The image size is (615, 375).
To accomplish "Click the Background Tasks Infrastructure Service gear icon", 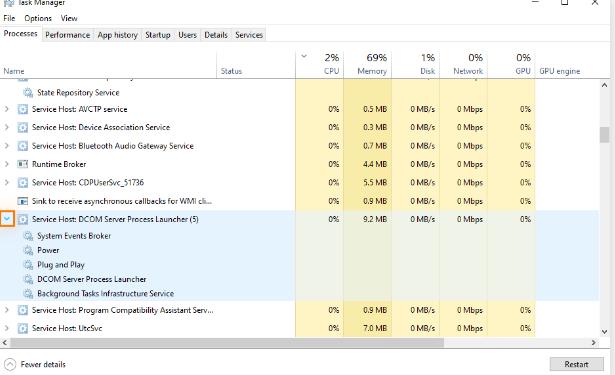I will 28,293.
